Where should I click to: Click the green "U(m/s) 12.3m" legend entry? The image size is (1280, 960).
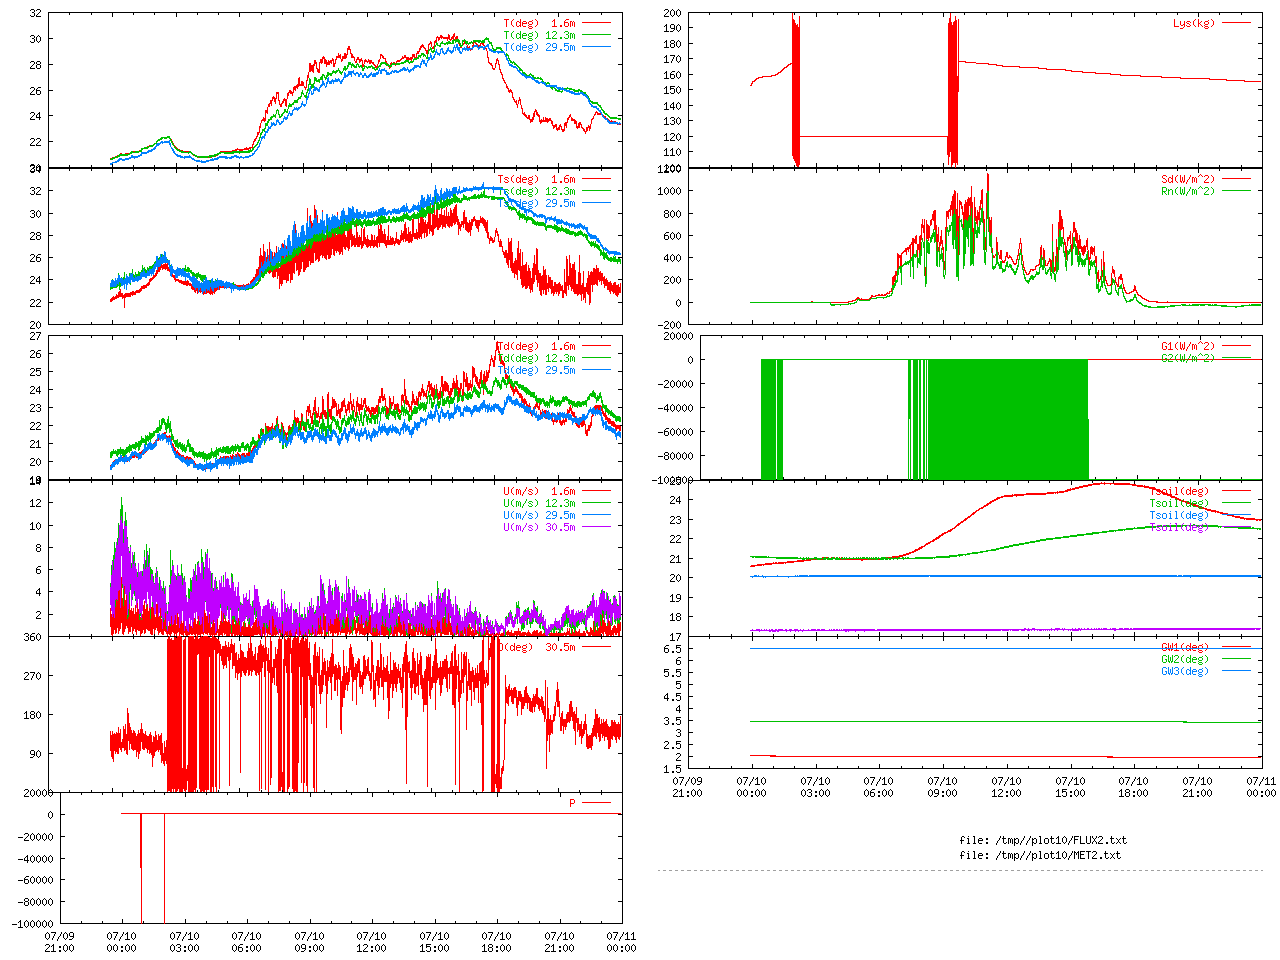point(539,503)
